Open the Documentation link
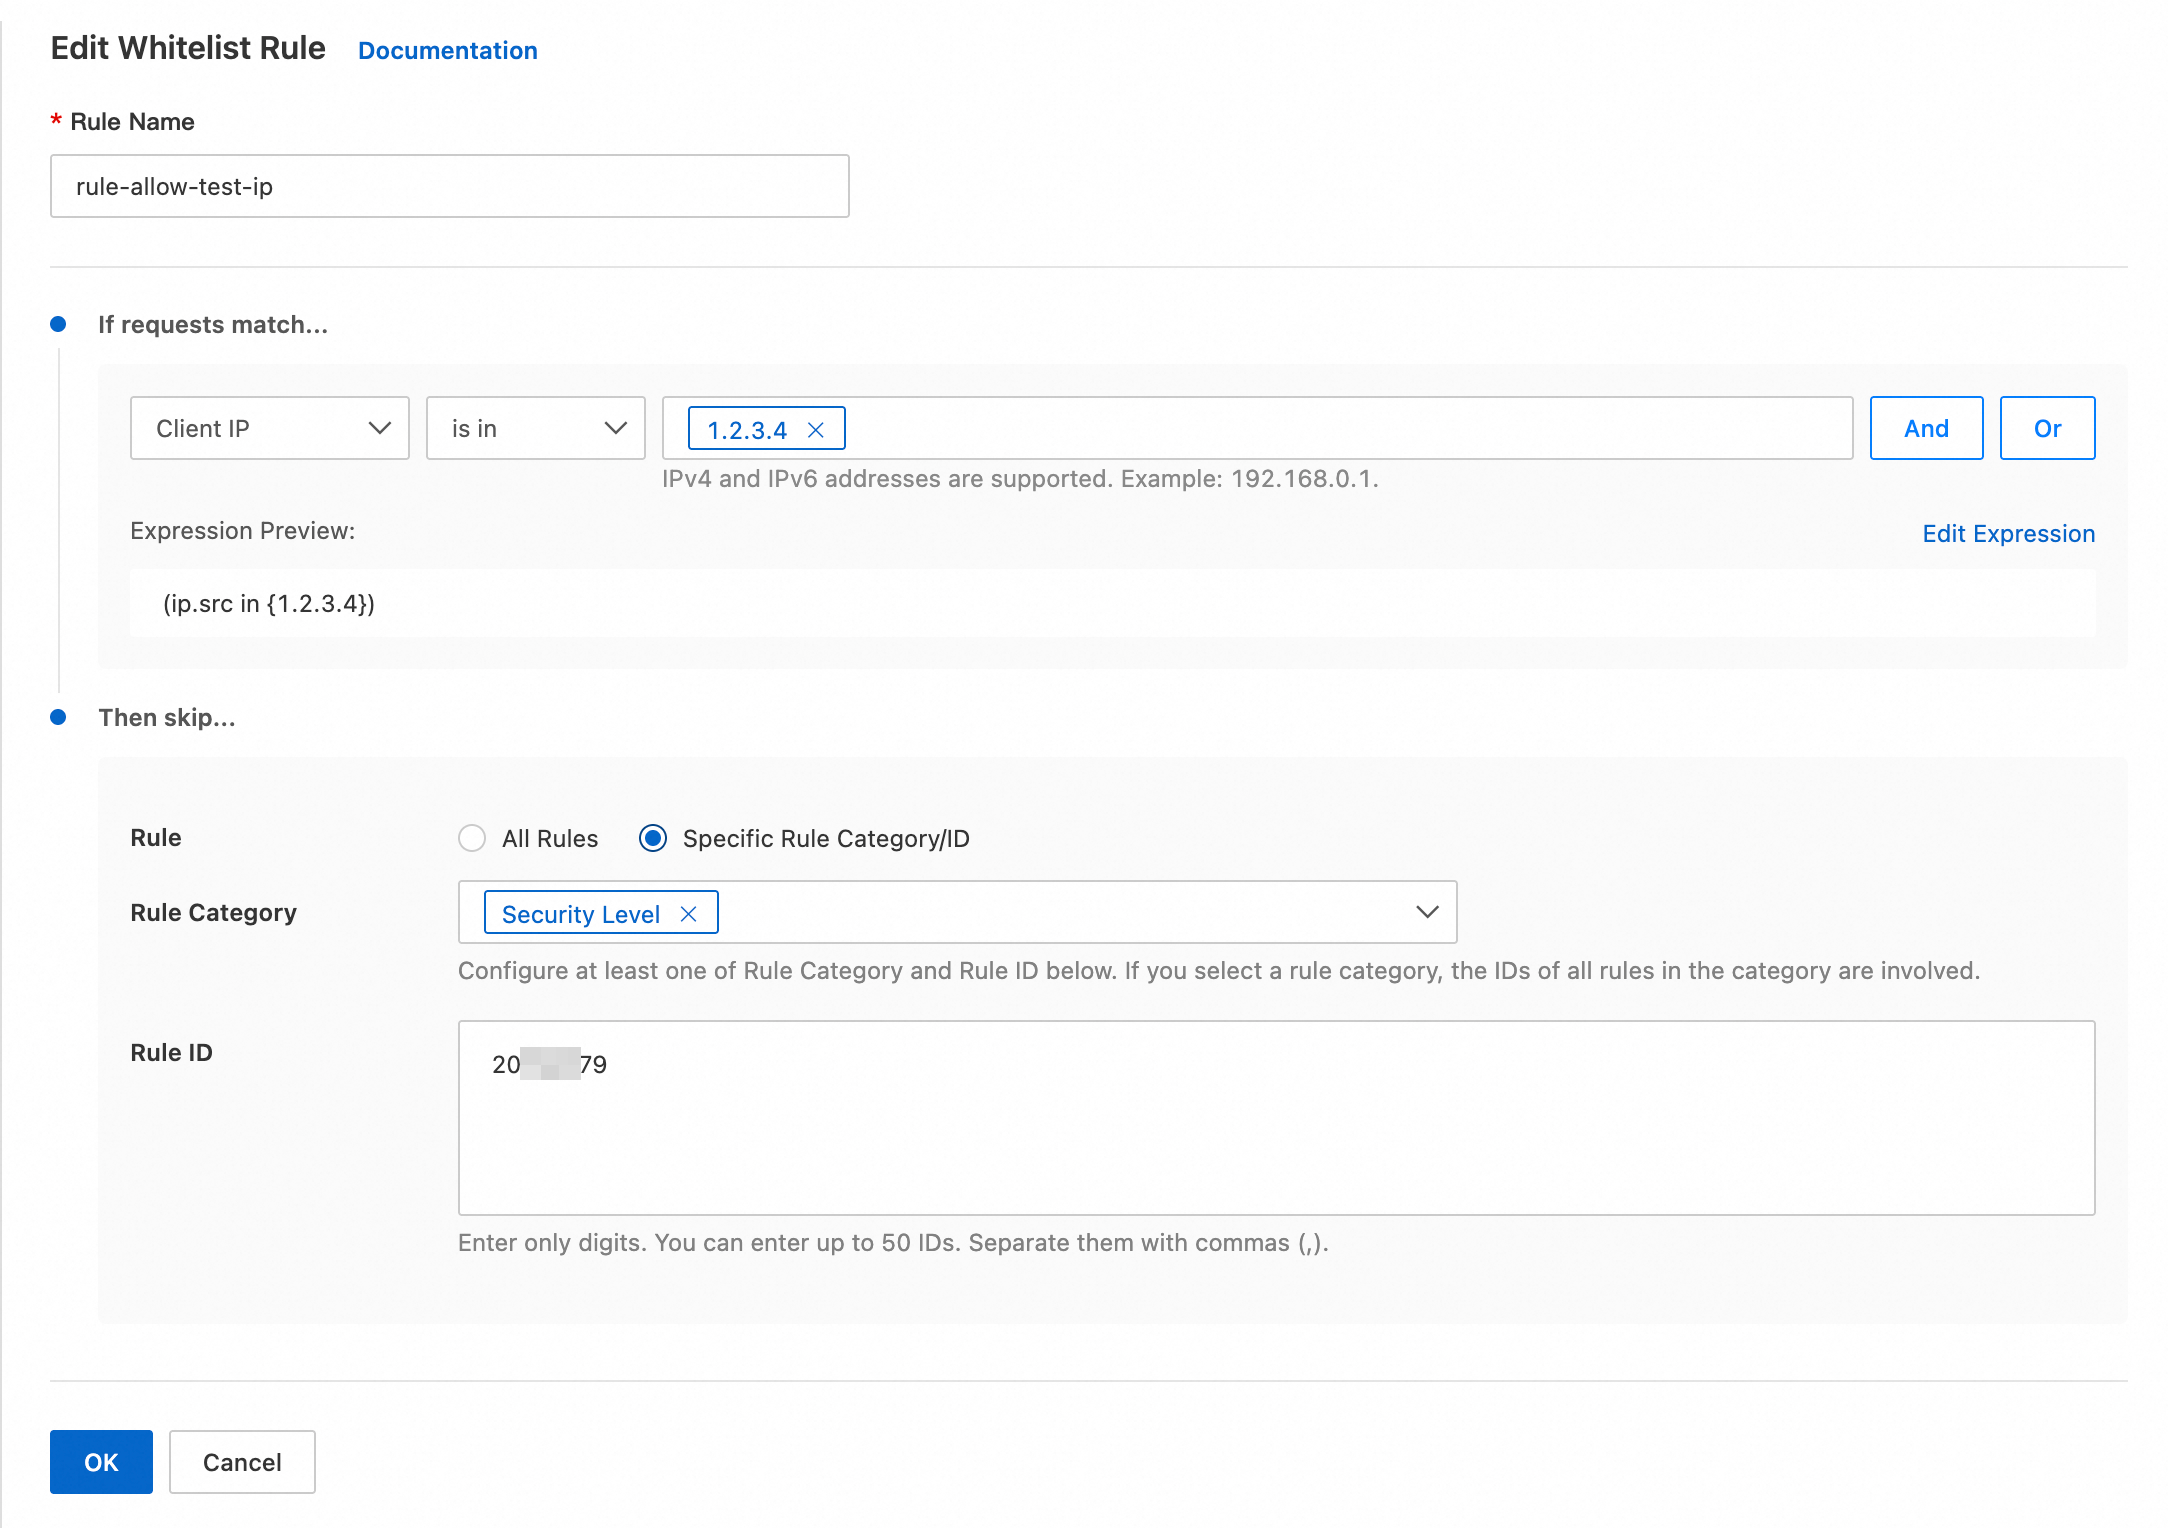The image size is (2168, 1528). [447, 50]
